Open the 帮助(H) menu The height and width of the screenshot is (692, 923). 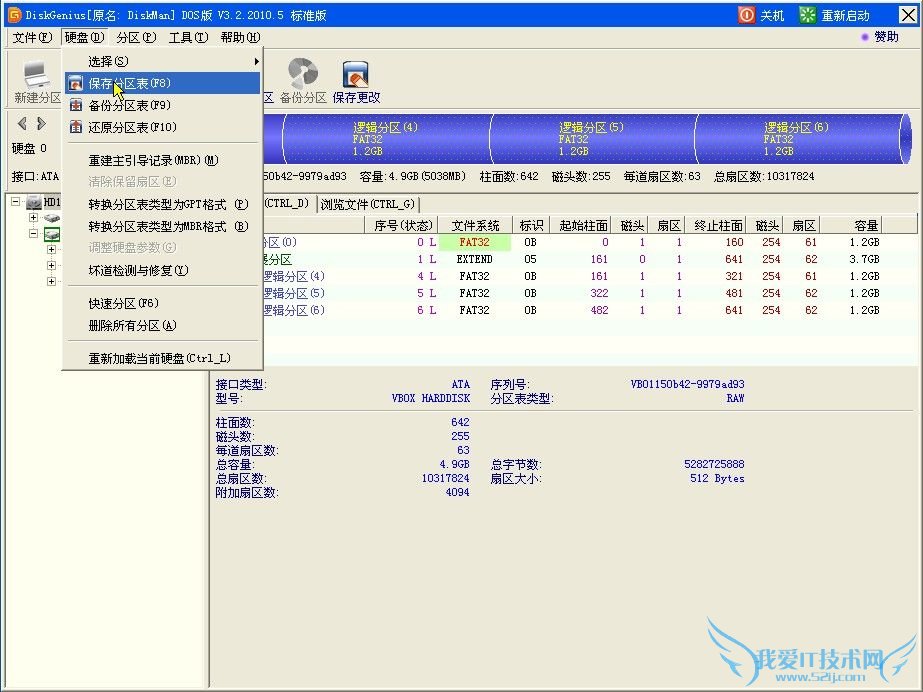[x=240, y=37]
